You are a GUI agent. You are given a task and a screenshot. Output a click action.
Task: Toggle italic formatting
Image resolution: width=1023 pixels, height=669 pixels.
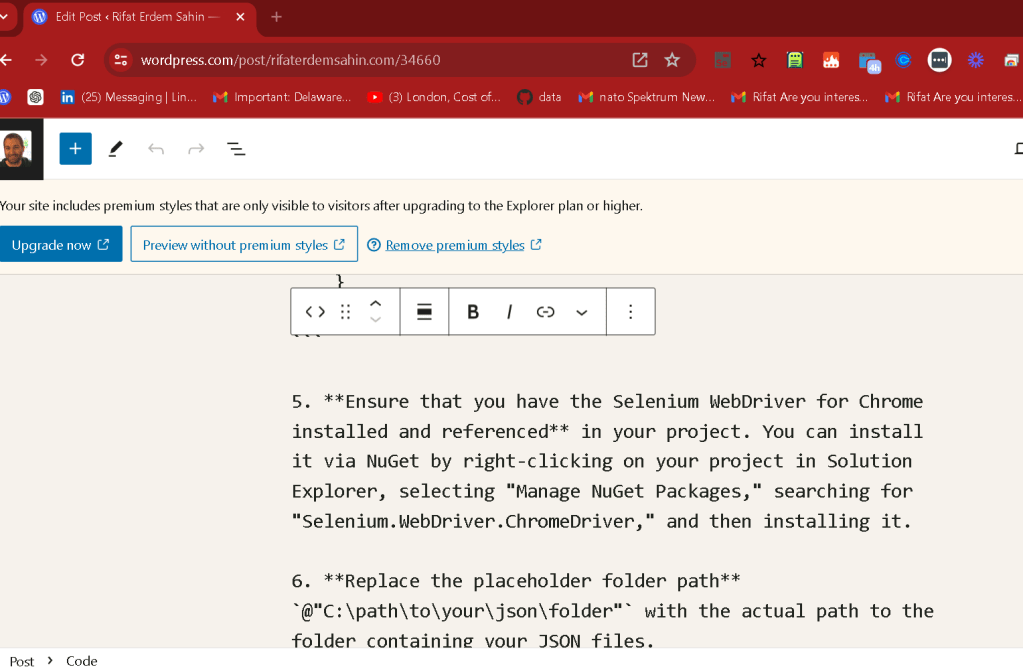click(x=509, y=312)
